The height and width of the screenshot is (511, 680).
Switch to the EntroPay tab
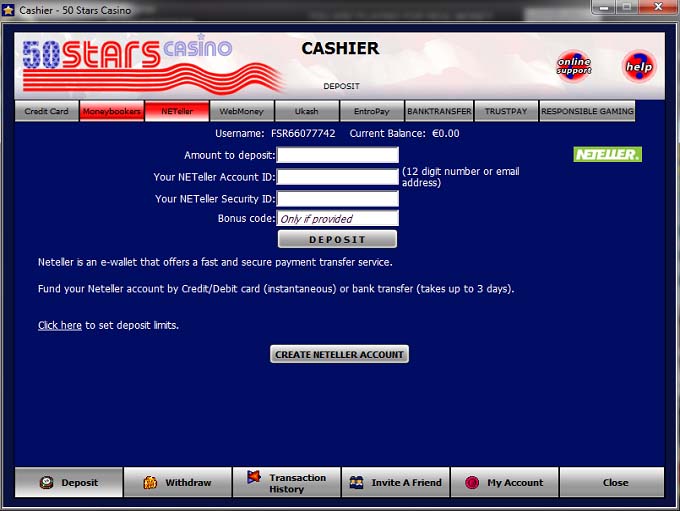pyautogui.click(x=371, y=111)
